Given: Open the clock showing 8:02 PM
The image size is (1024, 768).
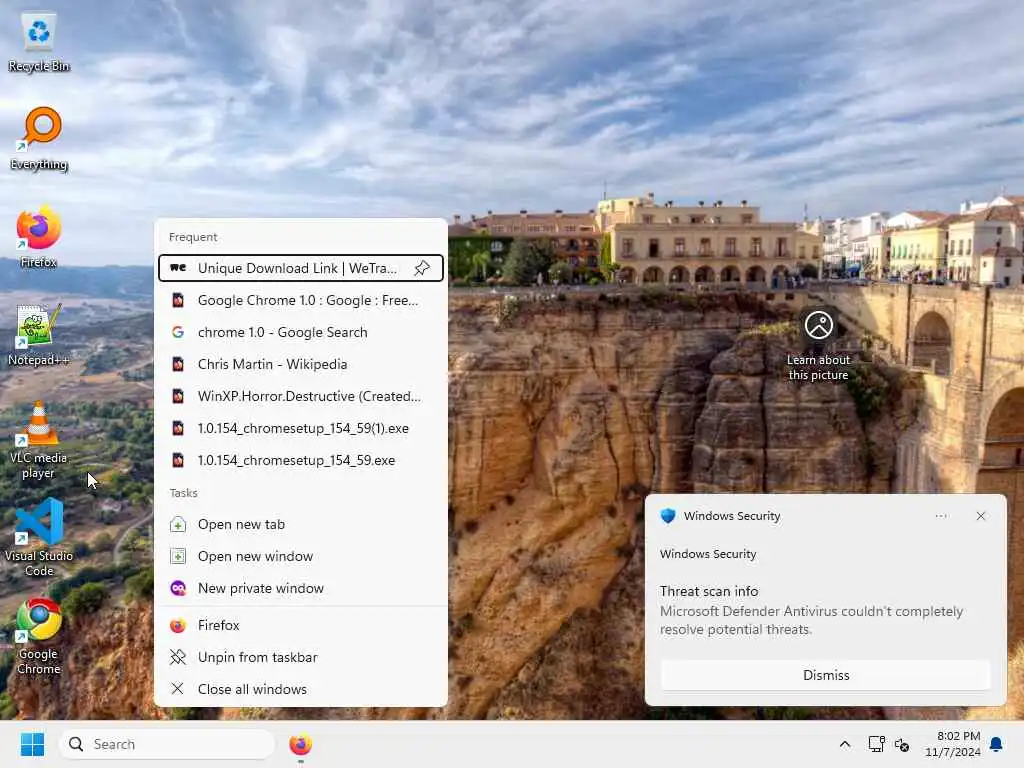Looking at the screenshot, I should click(952, 744).
